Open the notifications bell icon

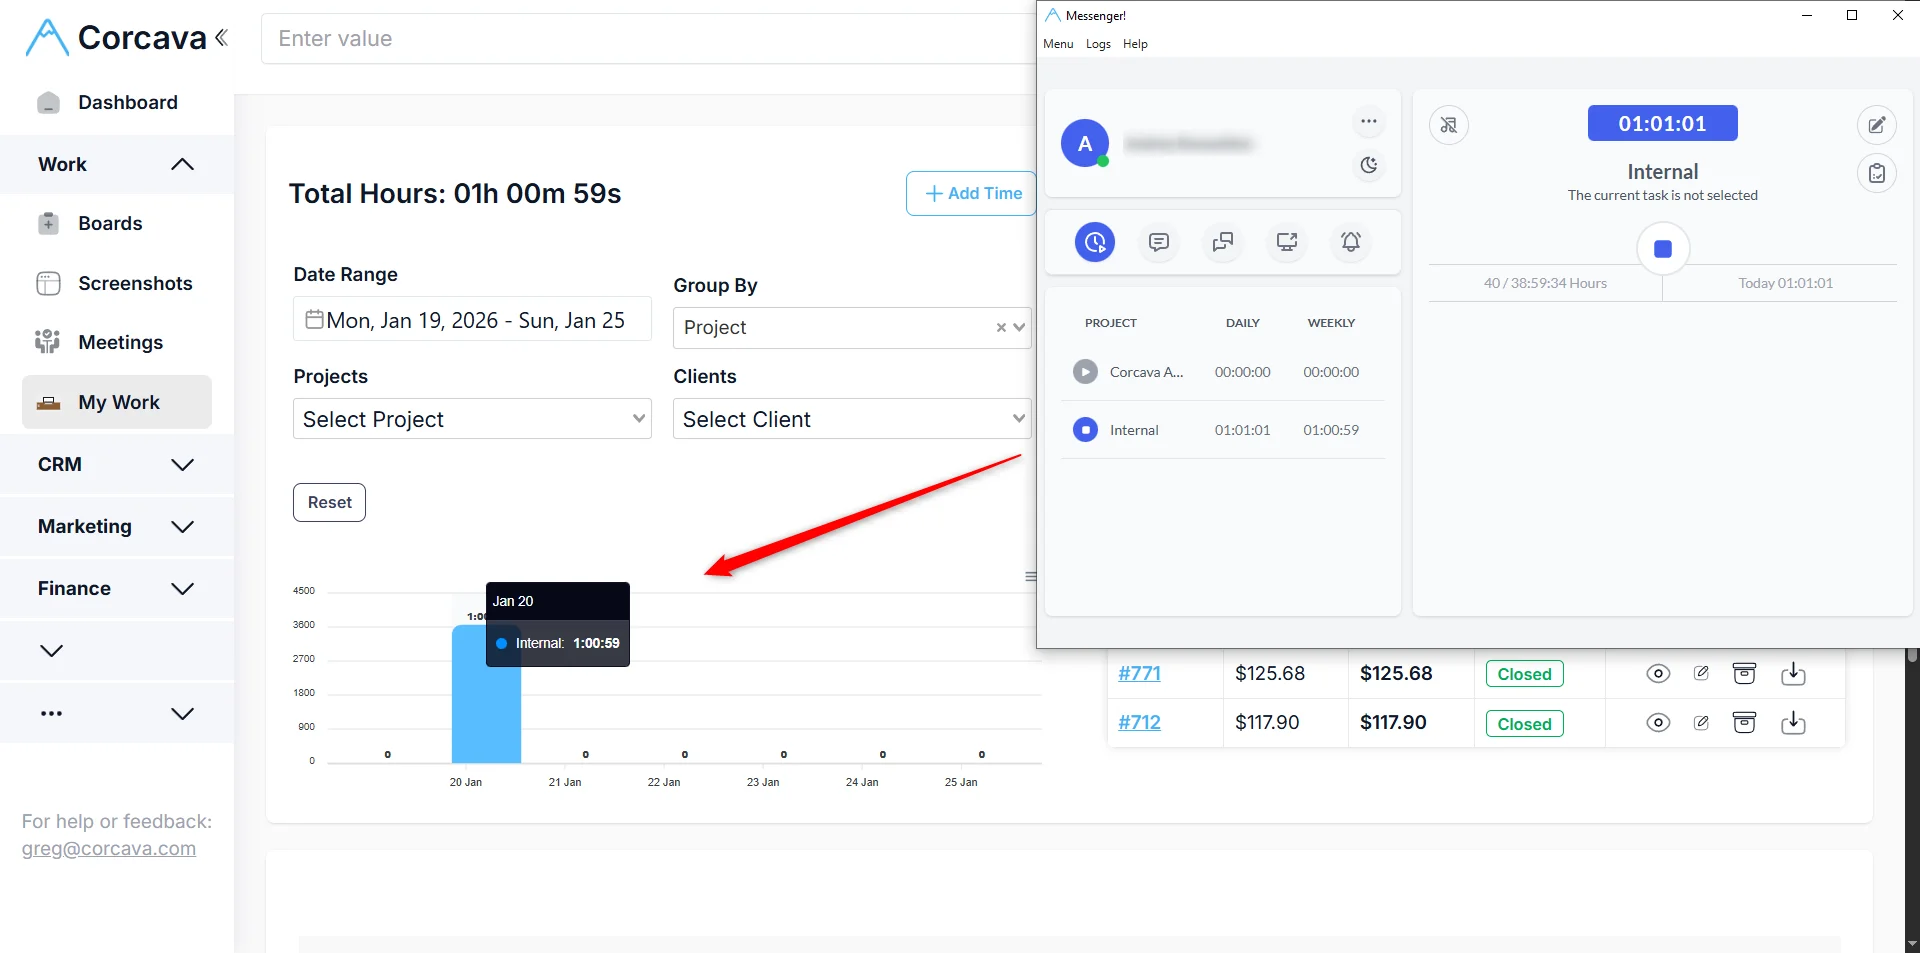pyautogui.click(x=1350, y=242)
